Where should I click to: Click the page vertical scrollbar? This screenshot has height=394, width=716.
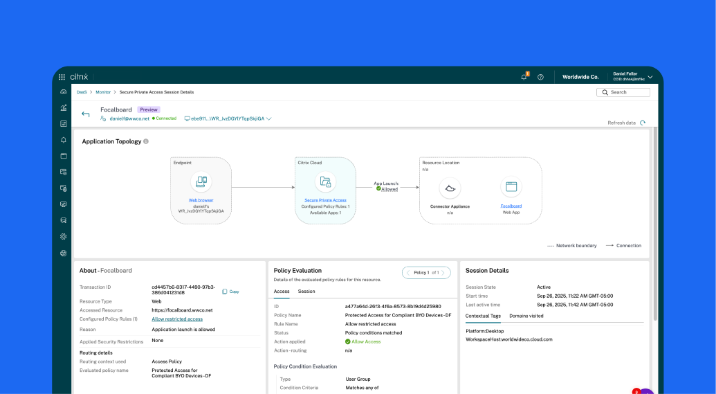(x=655, y=224)
